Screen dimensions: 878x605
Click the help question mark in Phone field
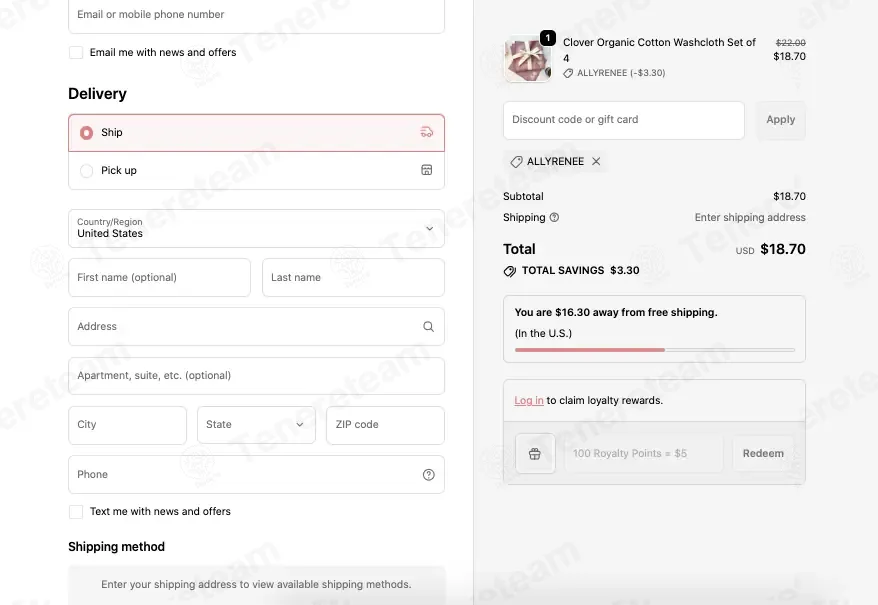point(428,474)
